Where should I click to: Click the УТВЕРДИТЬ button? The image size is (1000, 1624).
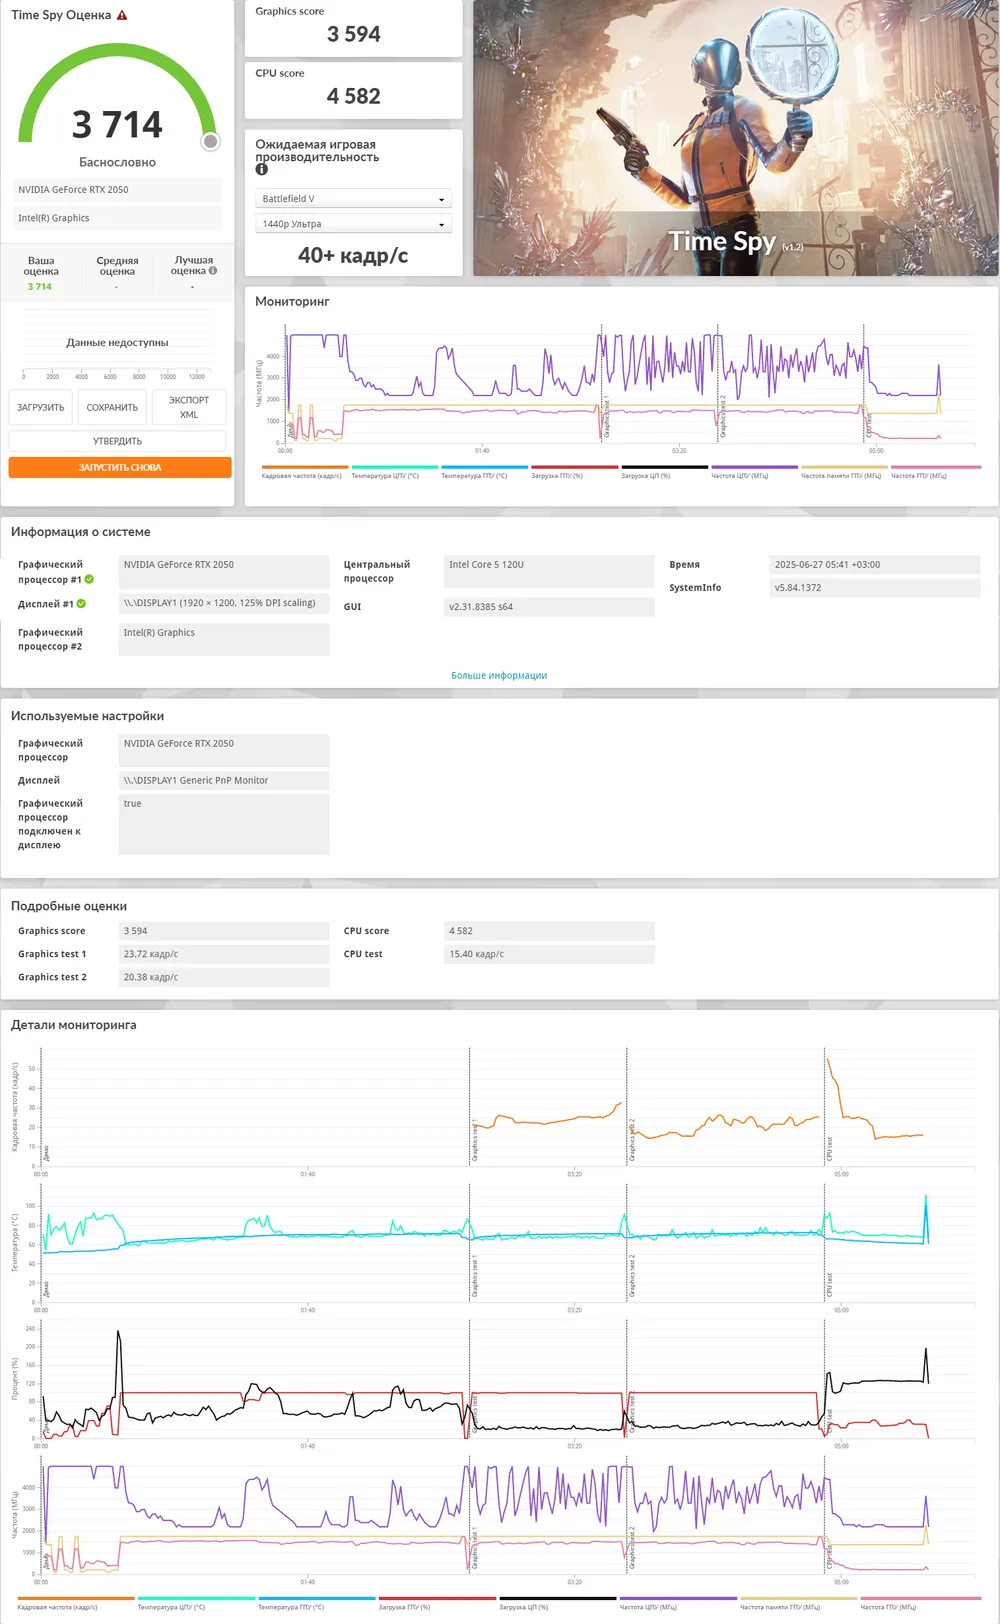coord(117,441)
